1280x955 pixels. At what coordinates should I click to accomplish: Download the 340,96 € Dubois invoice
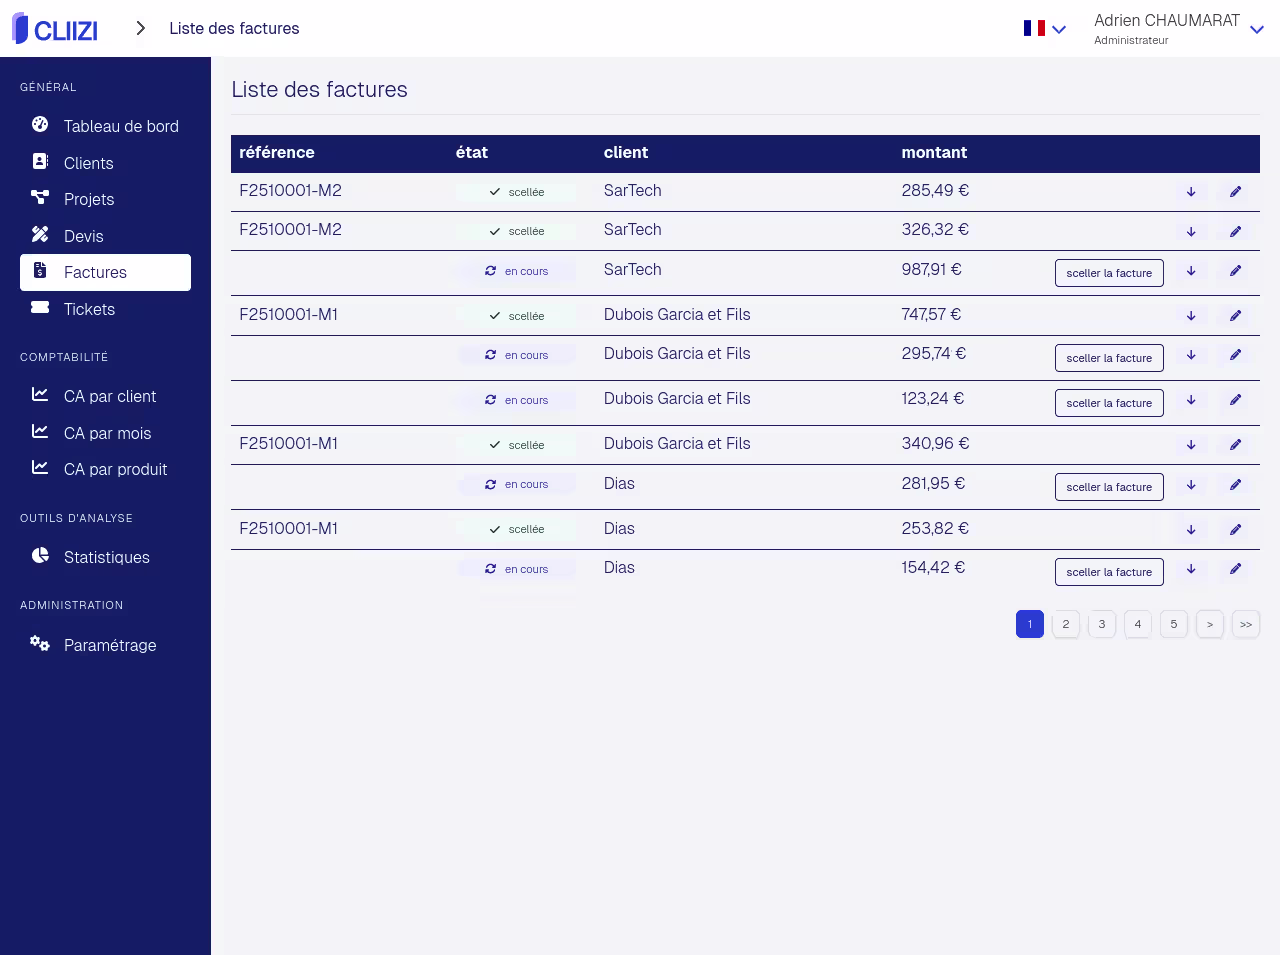pyautogui.click(x=1191, y=445)
